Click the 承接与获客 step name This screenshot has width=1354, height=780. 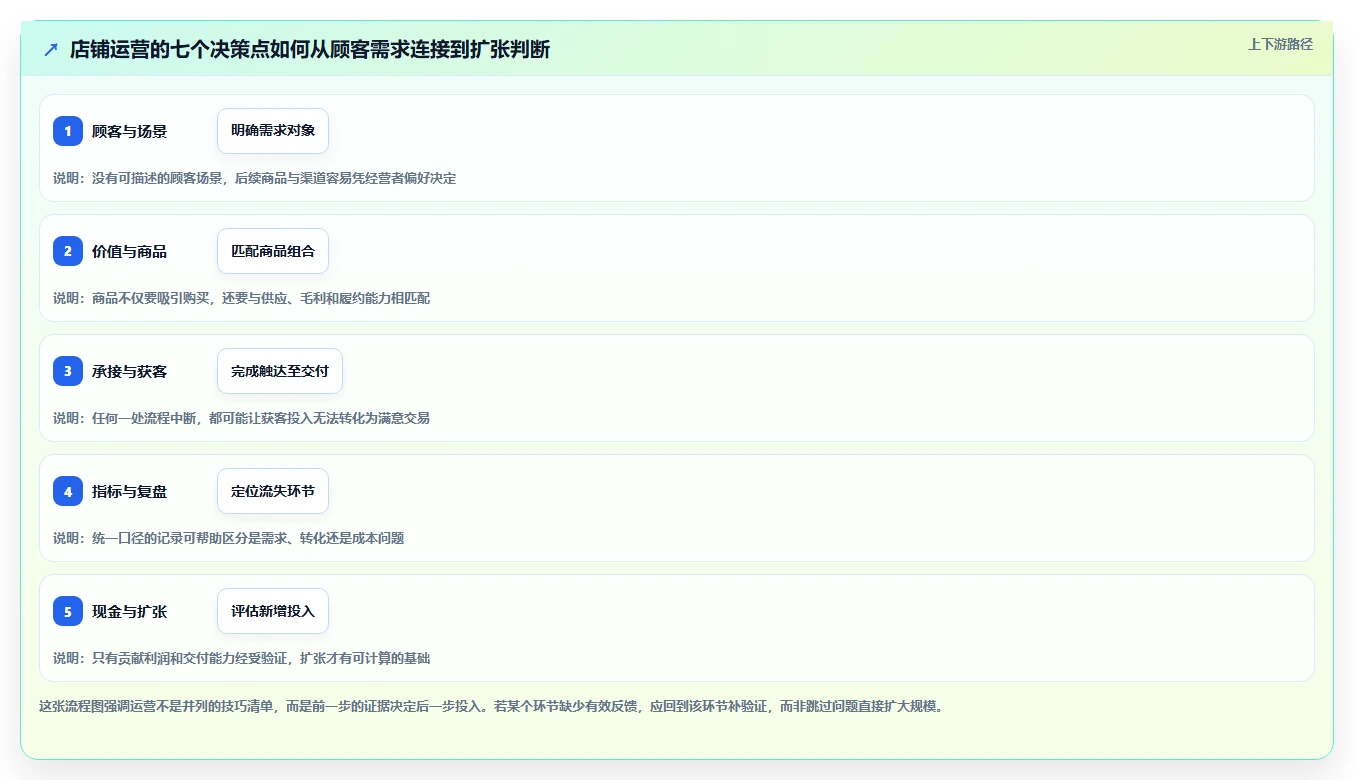(x=129, y=371)
